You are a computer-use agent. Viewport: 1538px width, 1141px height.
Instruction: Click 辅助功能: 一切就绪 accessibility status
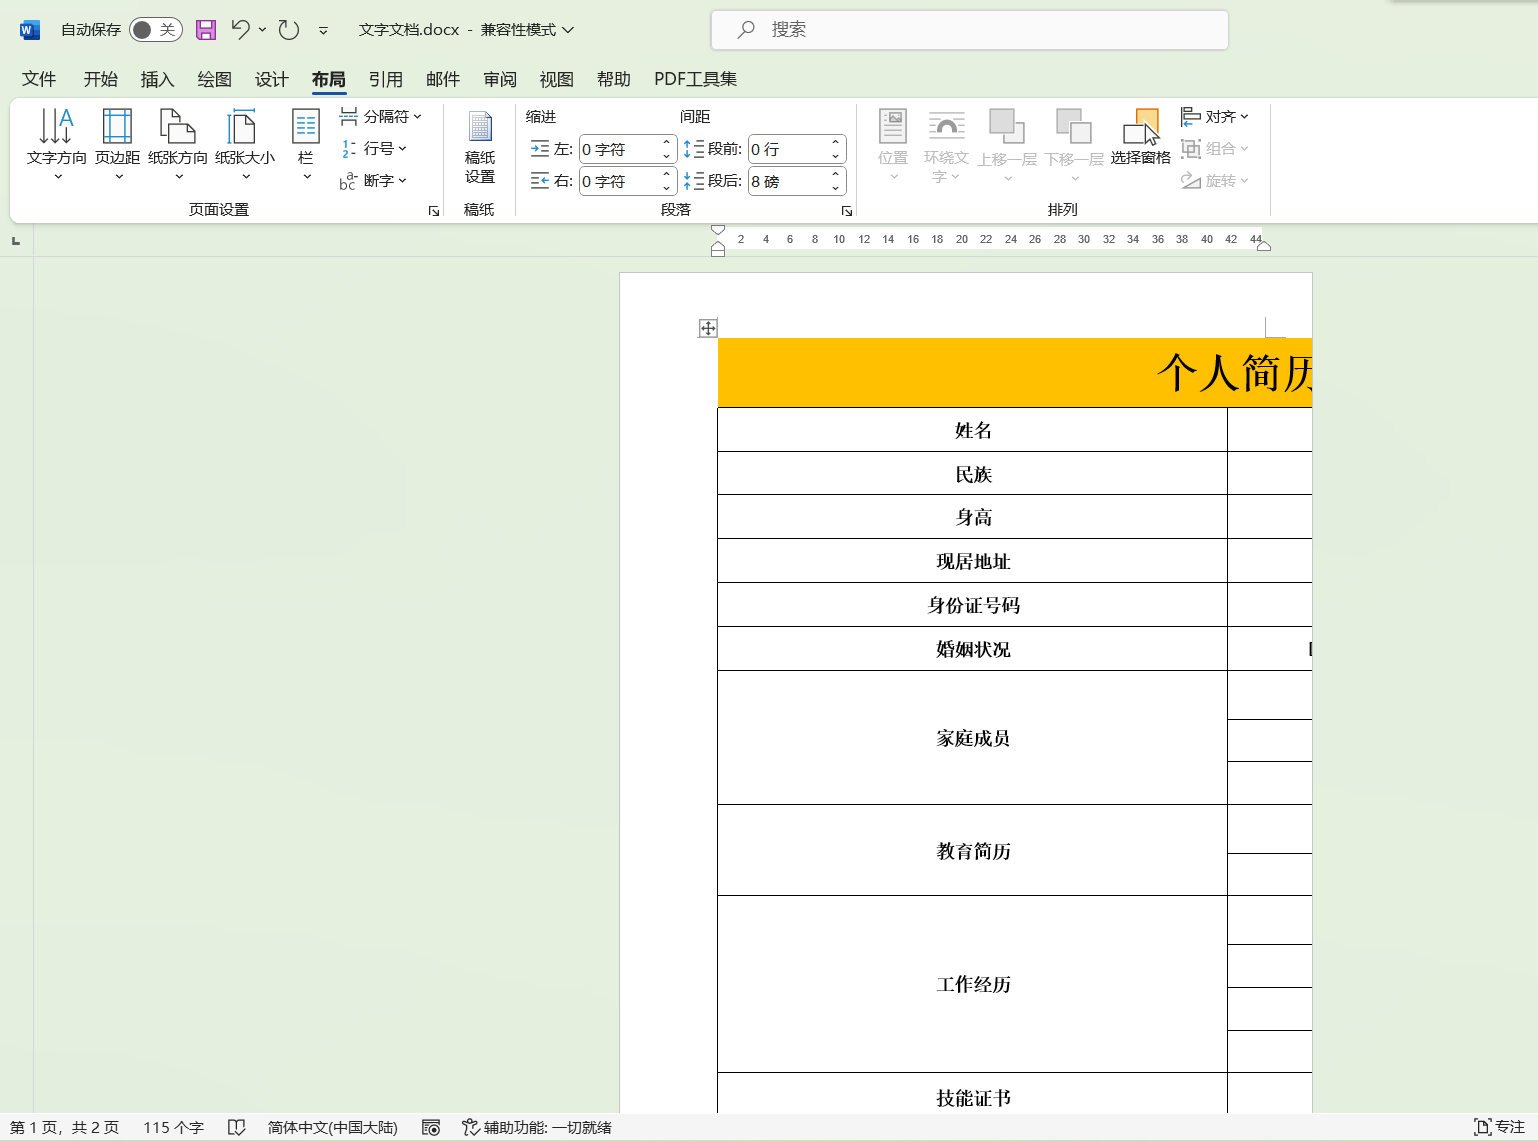pyautogui.click(x=537, y=1127)
